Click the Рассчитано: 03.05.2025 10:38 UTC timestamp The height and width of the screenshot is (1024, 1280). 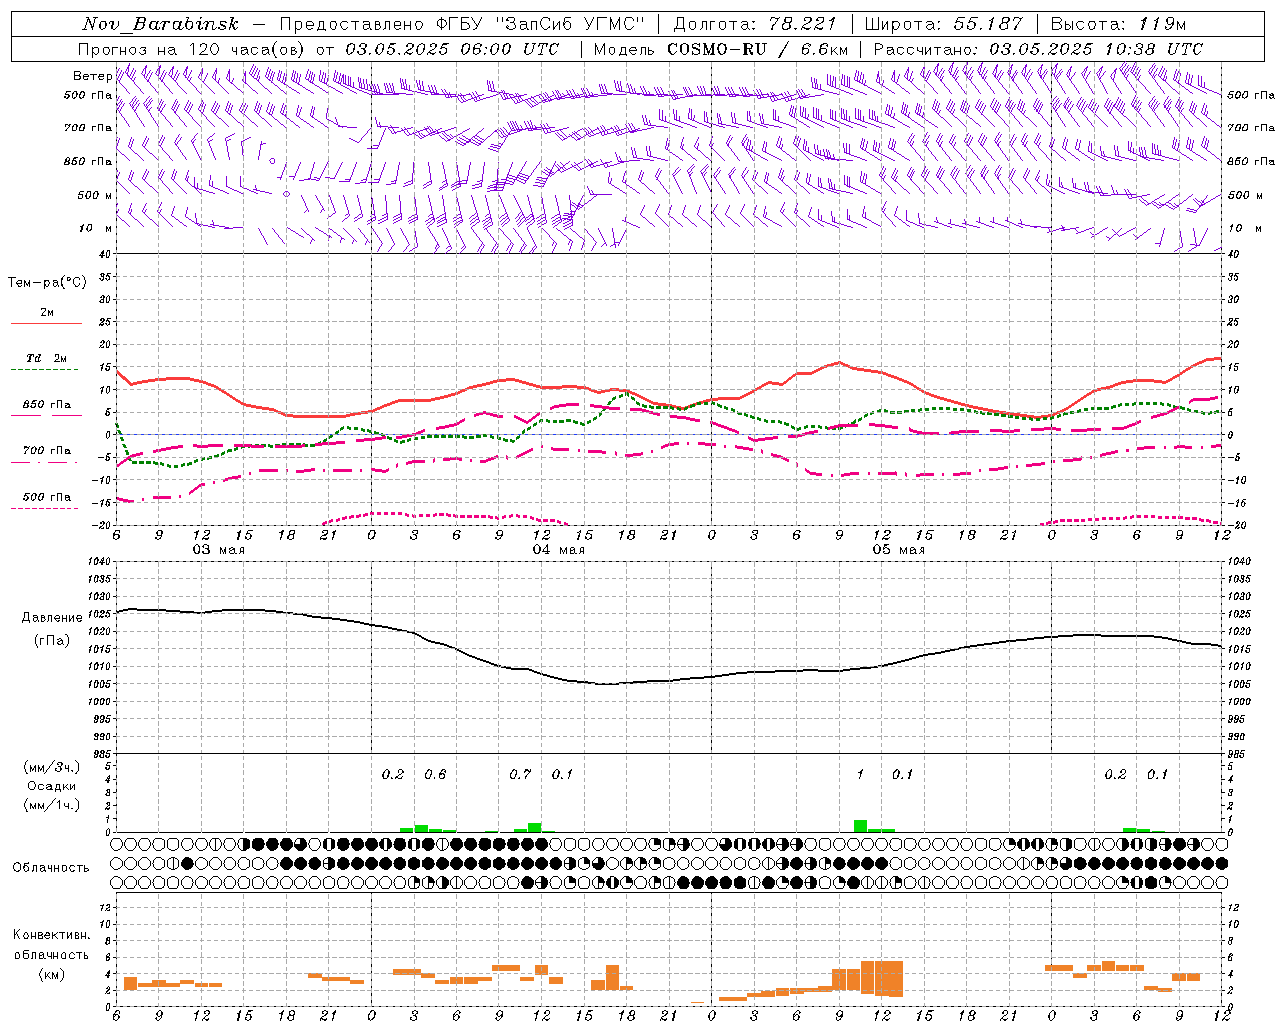coord(1038,49)
